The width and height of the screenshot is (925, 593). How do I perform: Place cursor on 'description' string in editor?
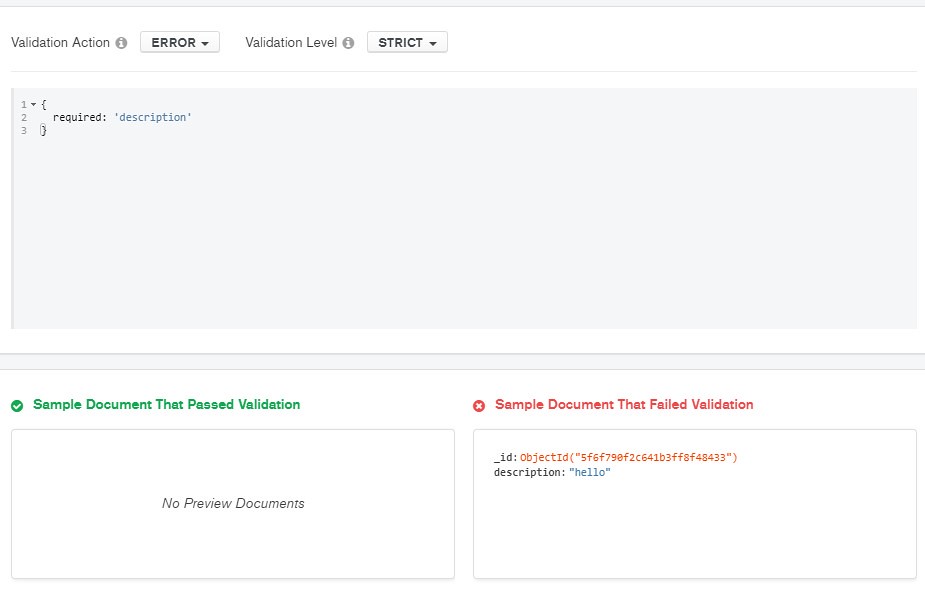pos(152,117)
